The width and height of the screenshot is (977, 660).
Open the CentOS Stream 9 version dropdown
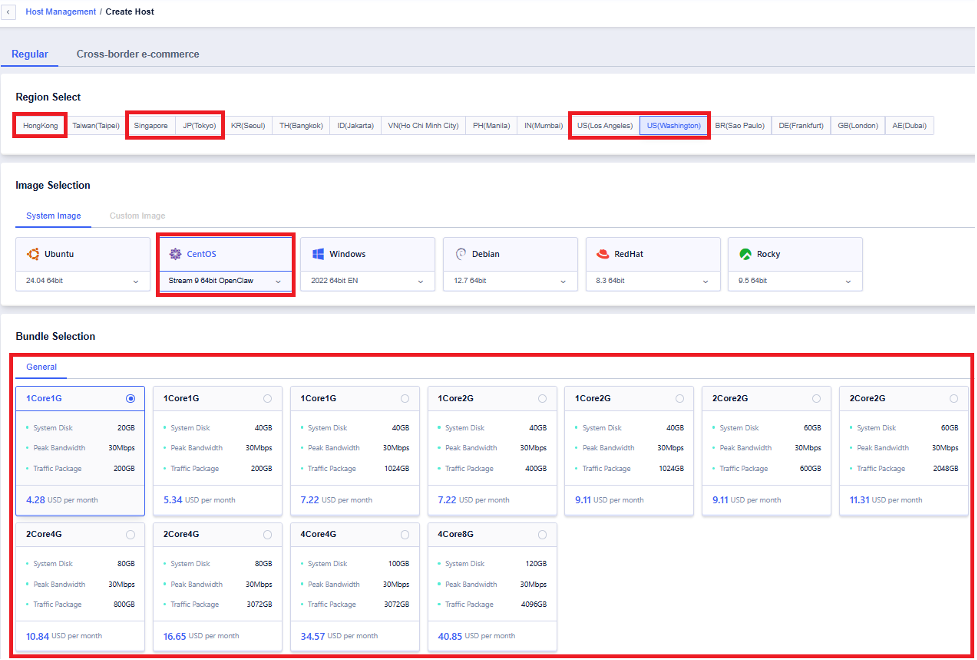tap(278, 281)
